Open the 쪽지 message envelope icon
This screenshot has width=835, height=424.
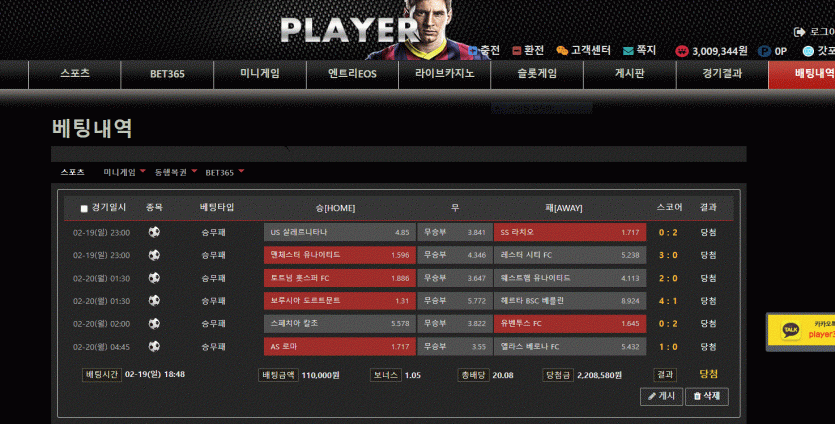pos(628,51)
